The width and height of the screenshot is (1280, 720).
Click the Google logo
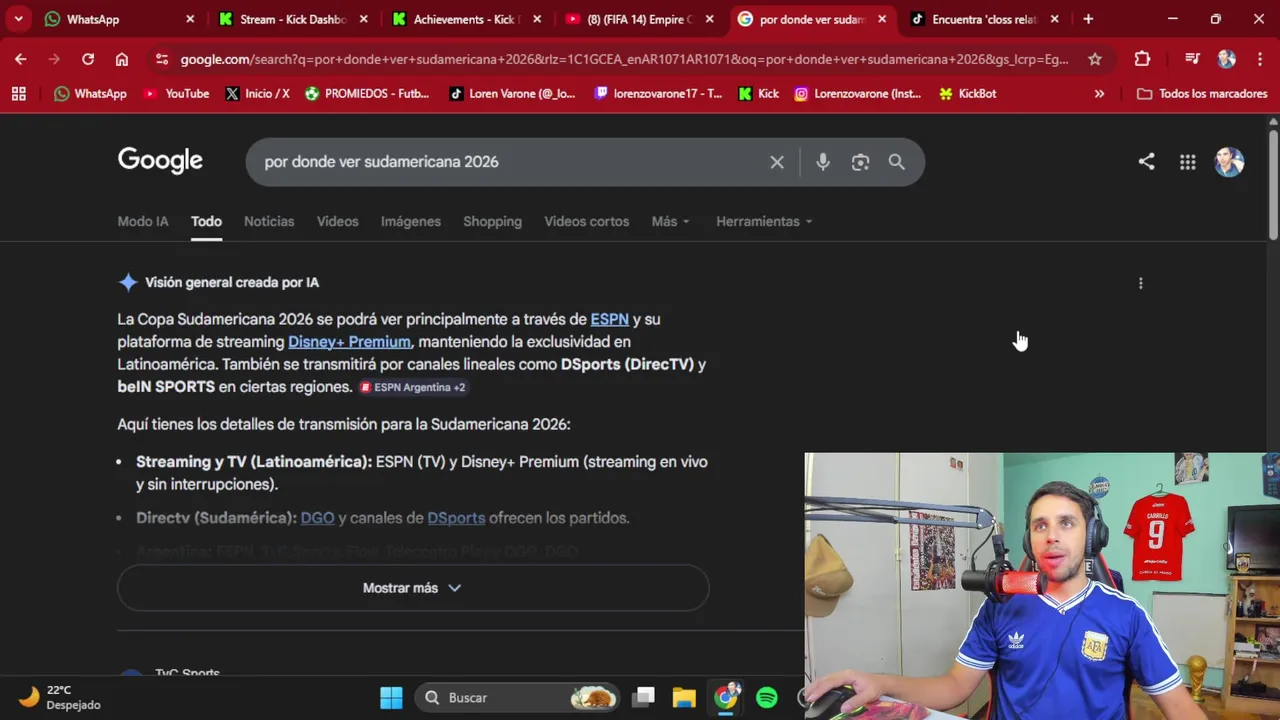point(160,160)
